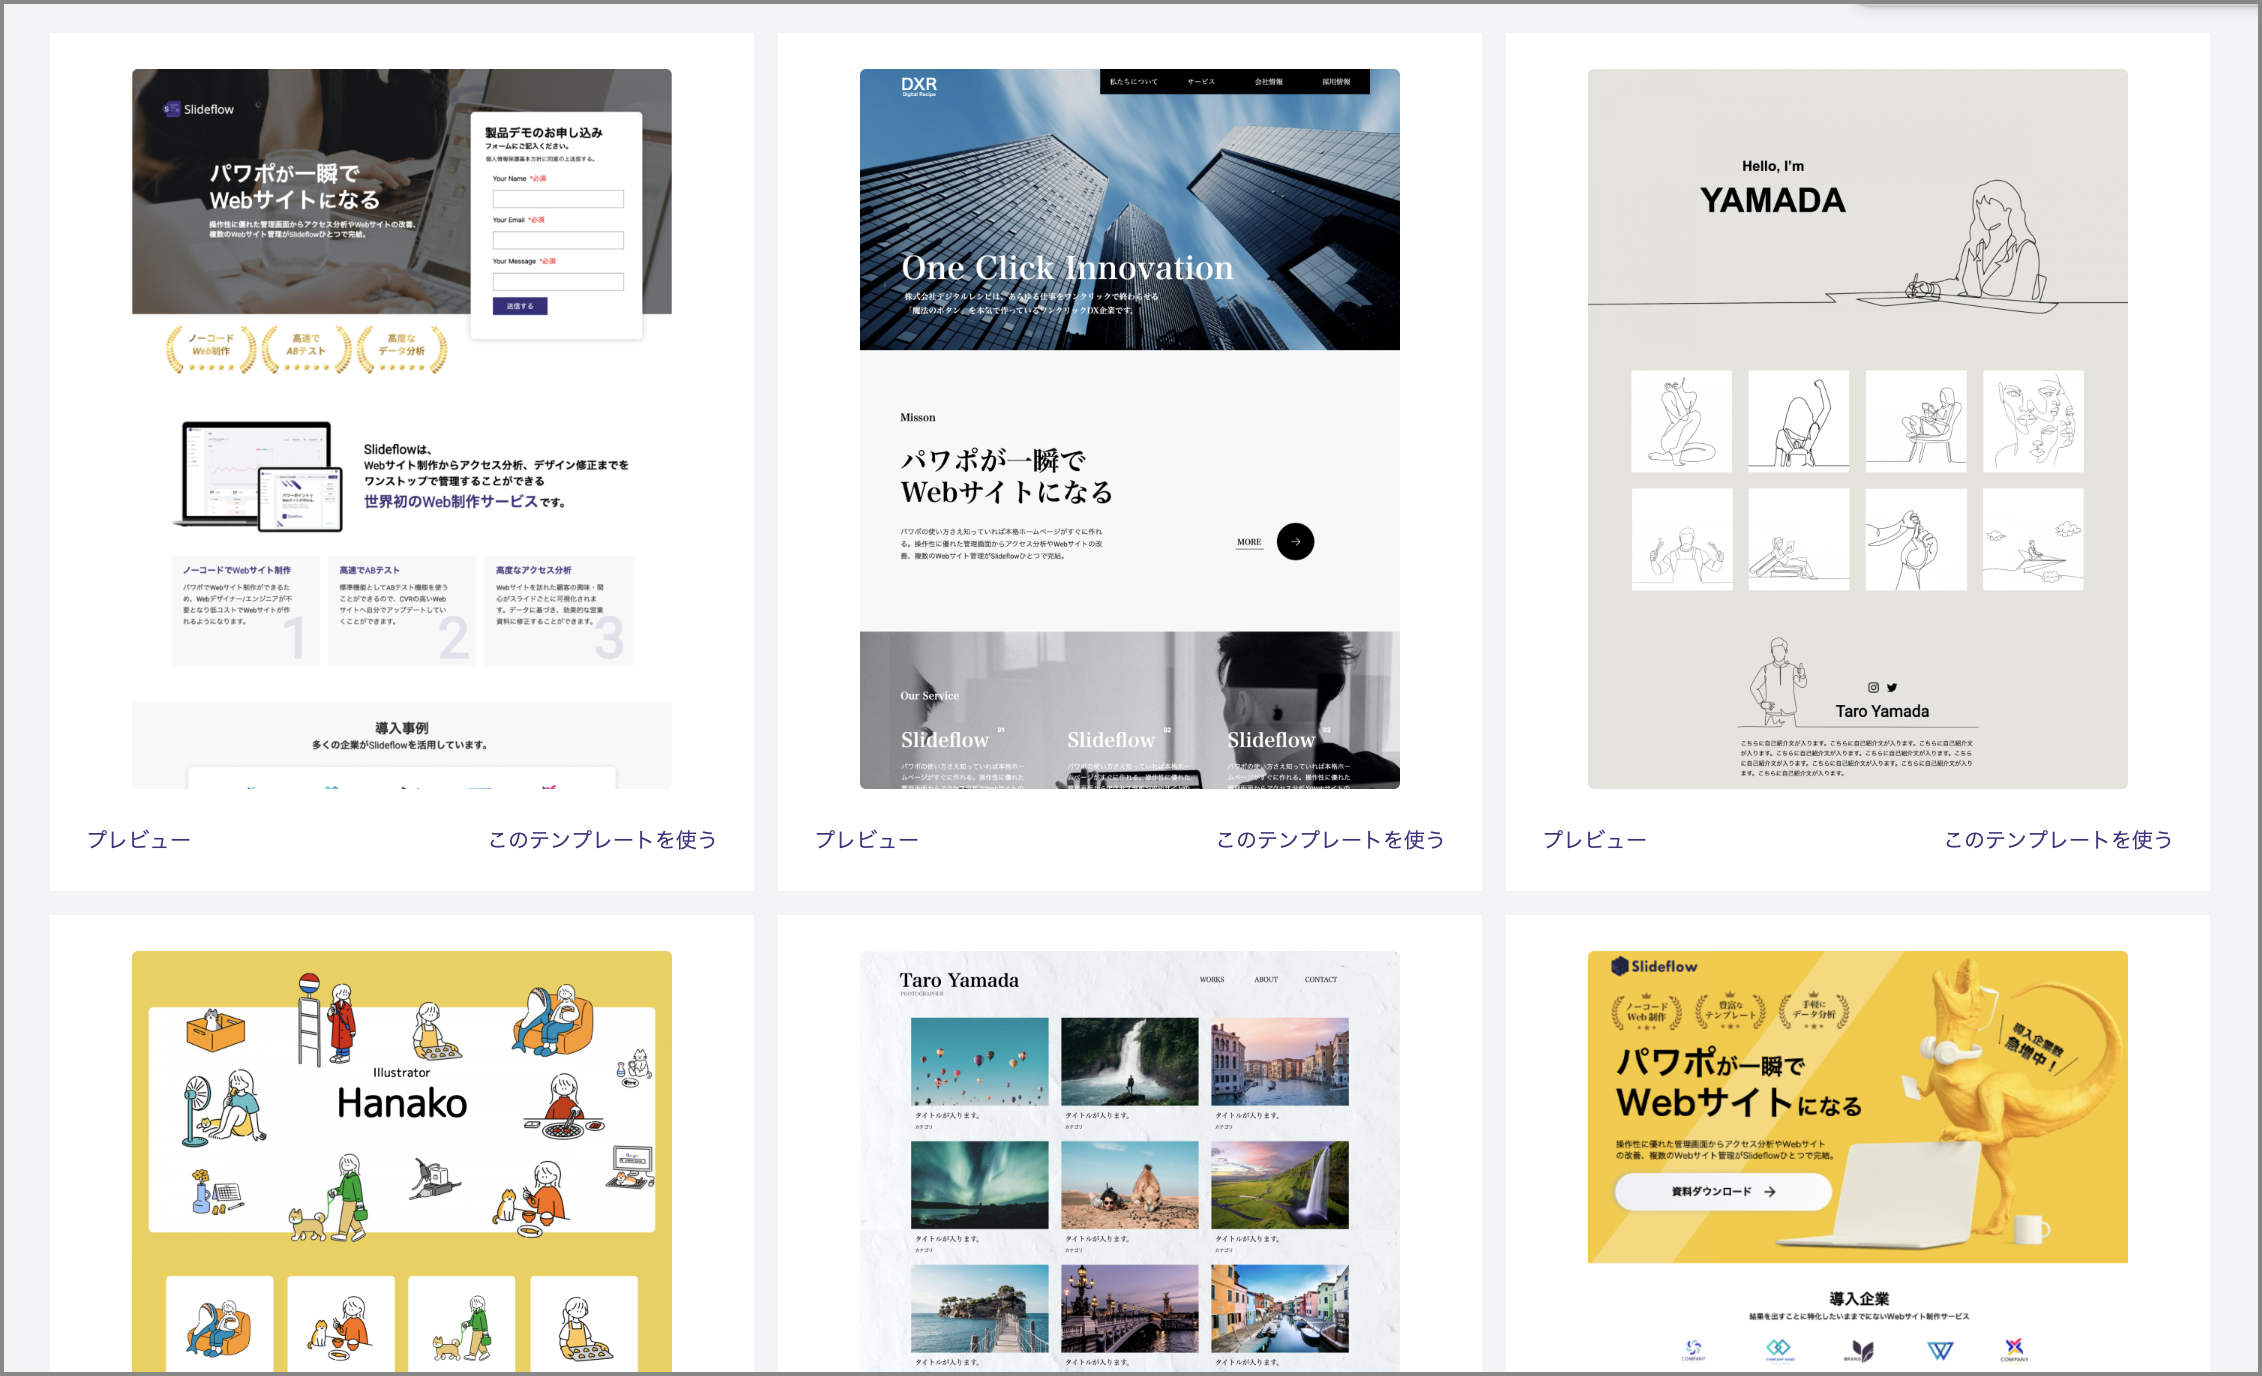
Task: Click the Twitter icon above Taro Yamada
Action: (1892, 687)
